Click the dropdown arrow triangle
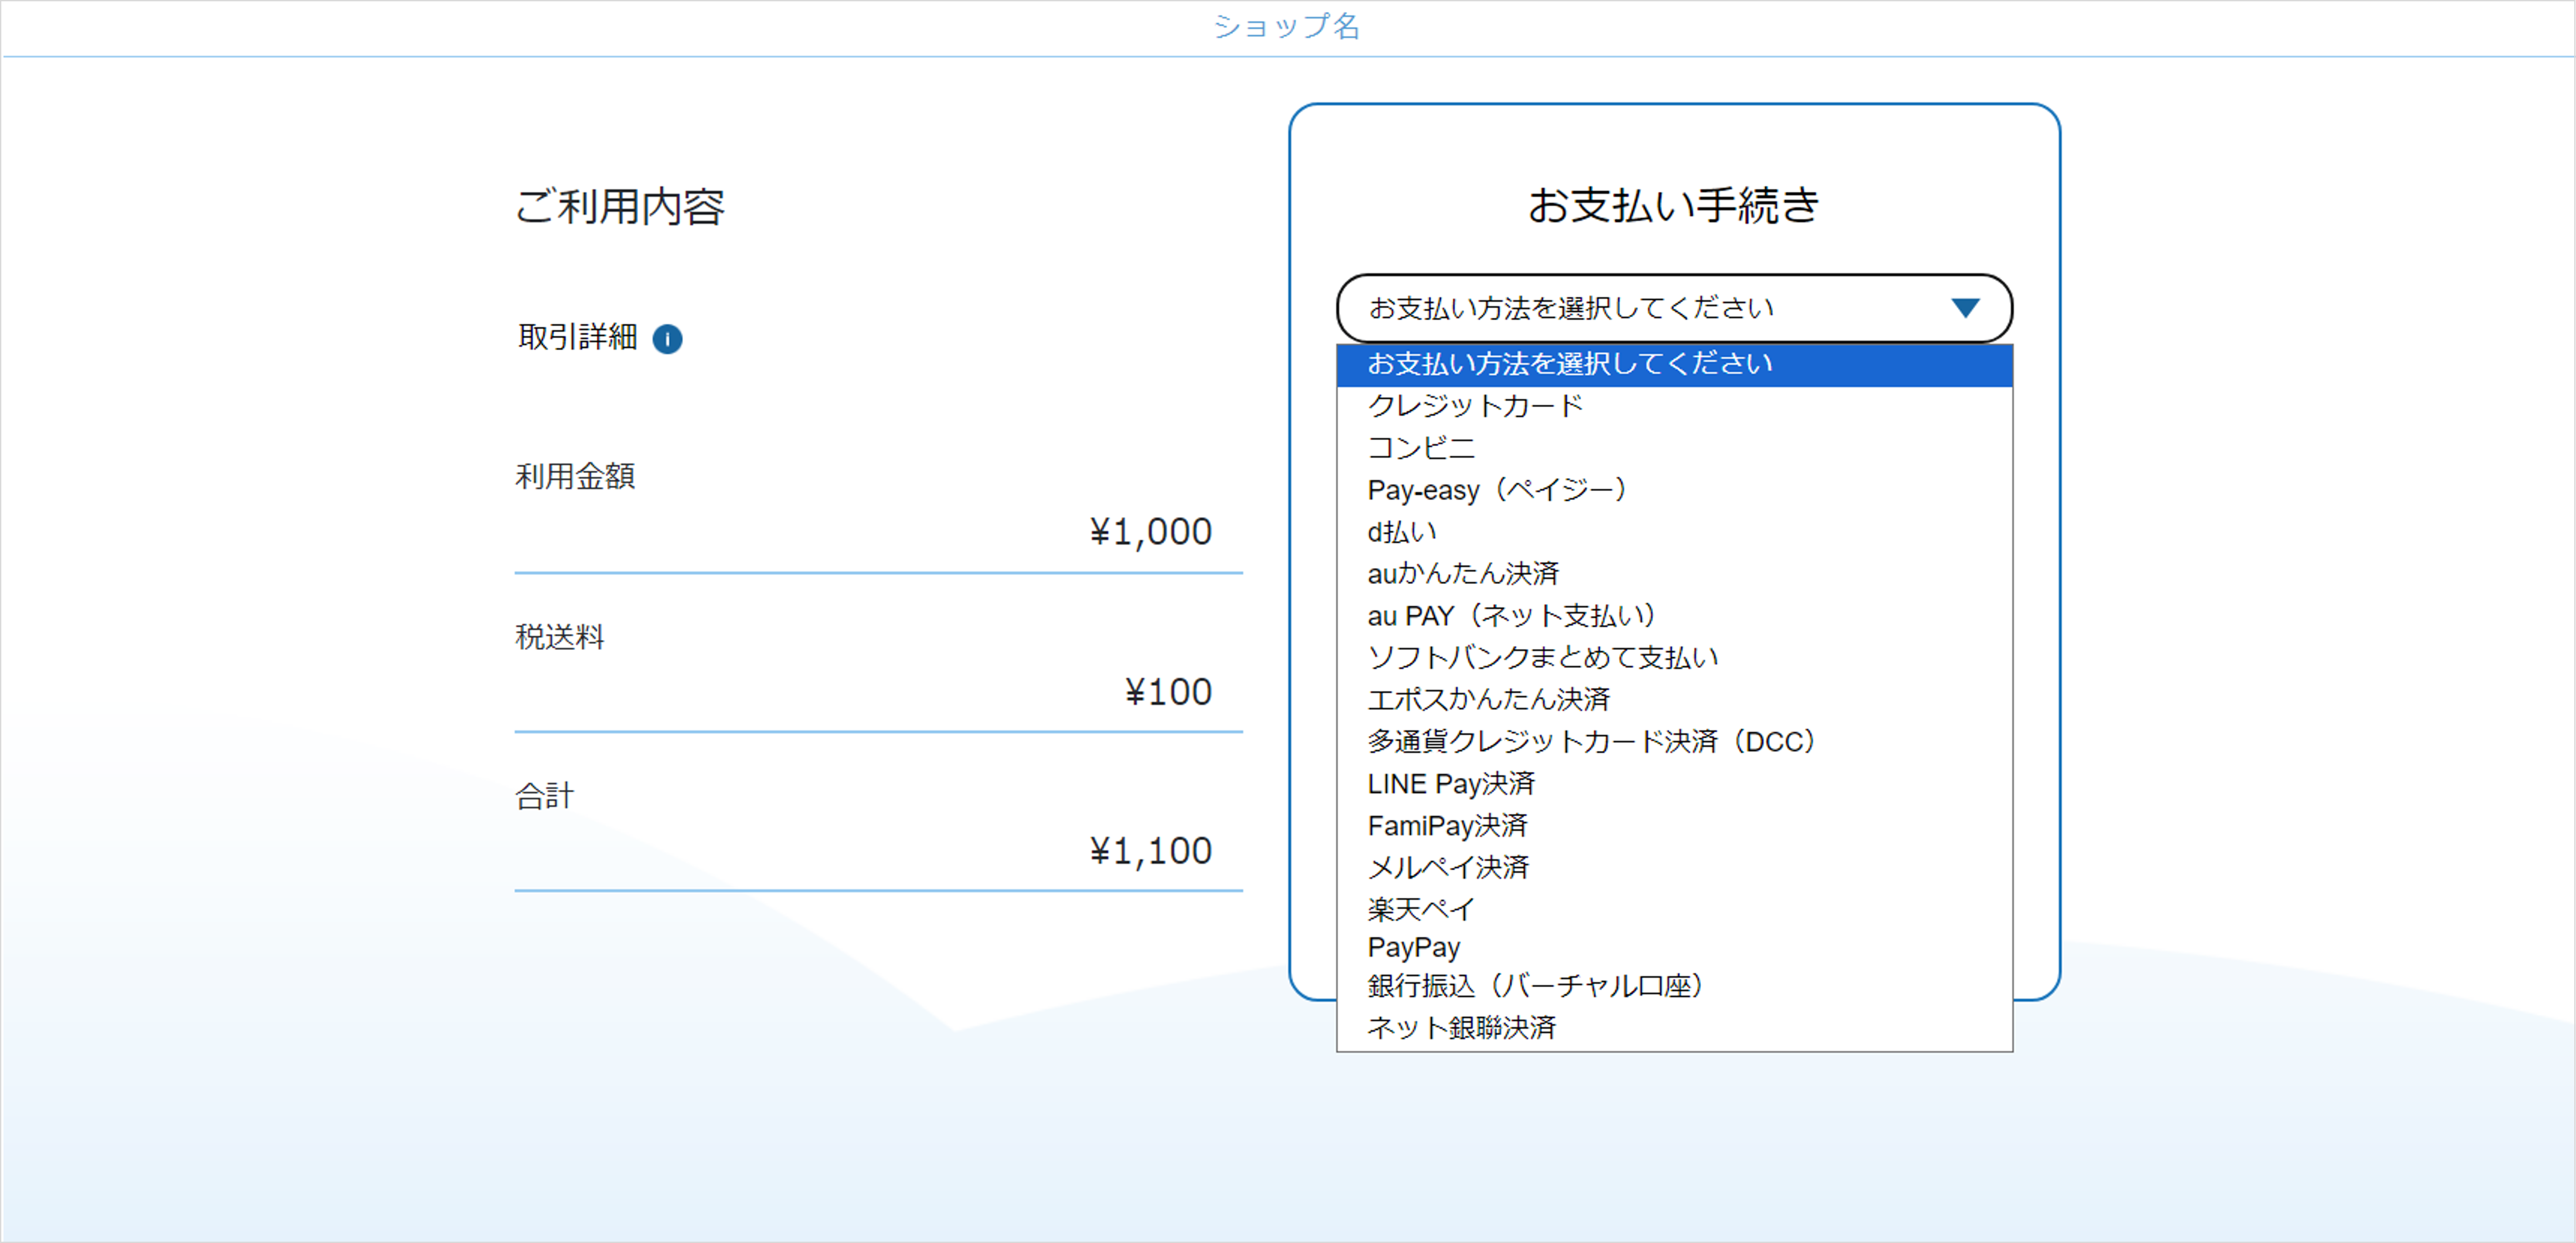Screen dimensions: 2576x1243 tap(1965, 308)
